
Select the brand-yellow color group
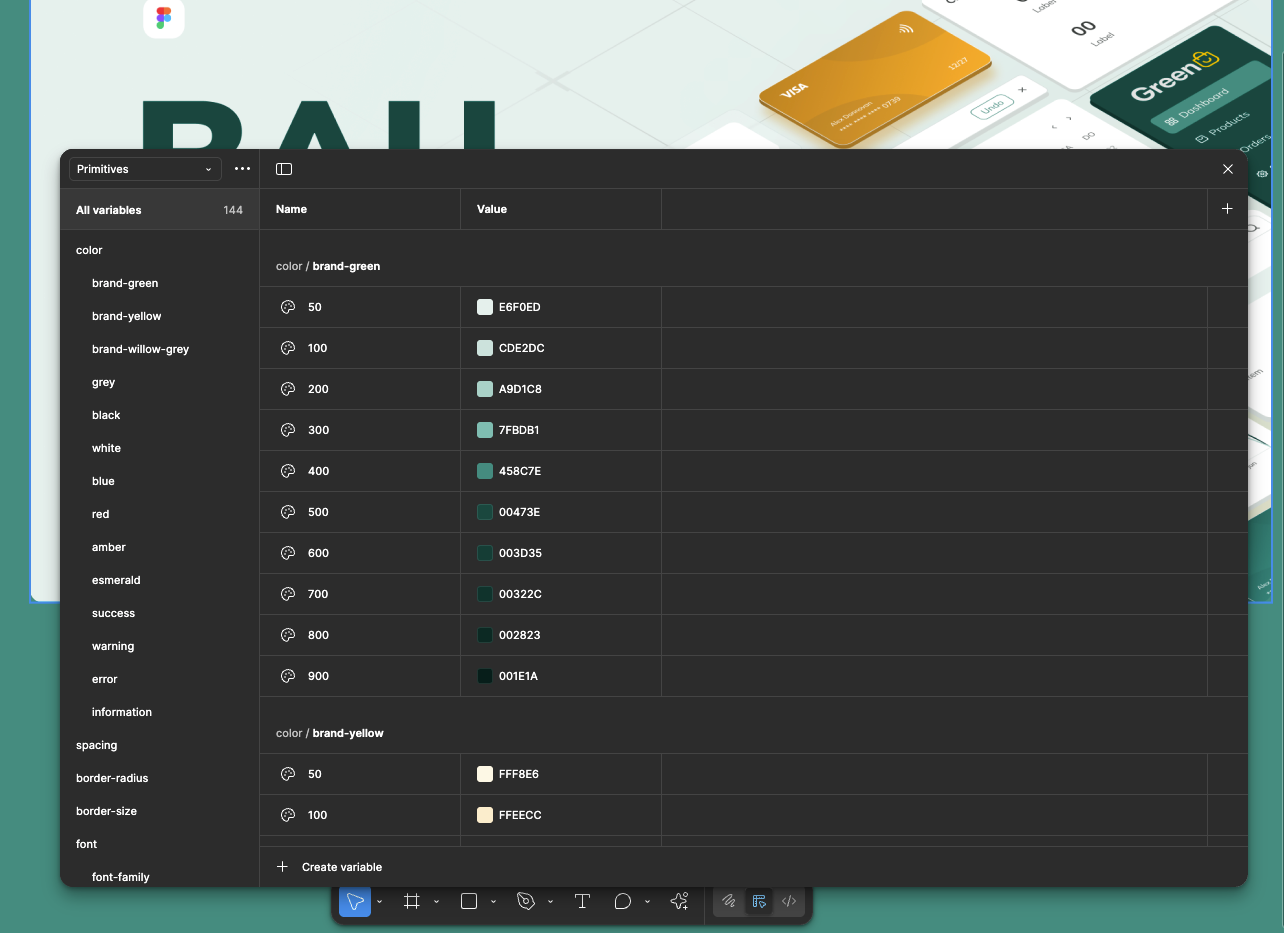(126, 315)
